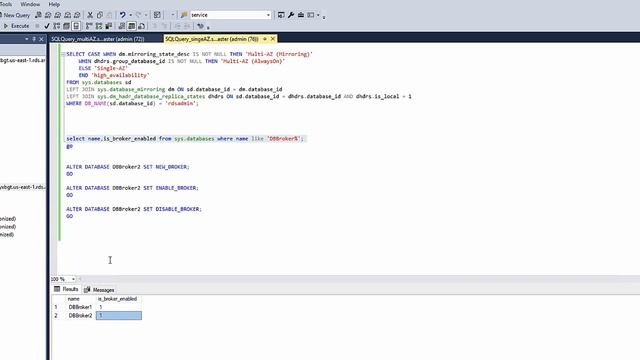Undo the last edit
Image resolution: width=640 pixels, height=360 pixels.
pos(122,15)
